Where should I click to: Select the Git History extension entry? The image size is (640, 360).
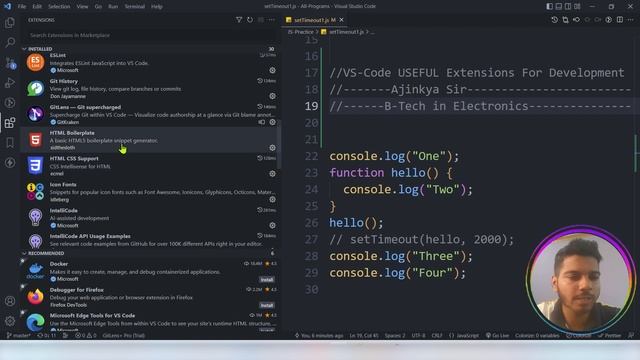pyautogui.click(x=149, y=89)
